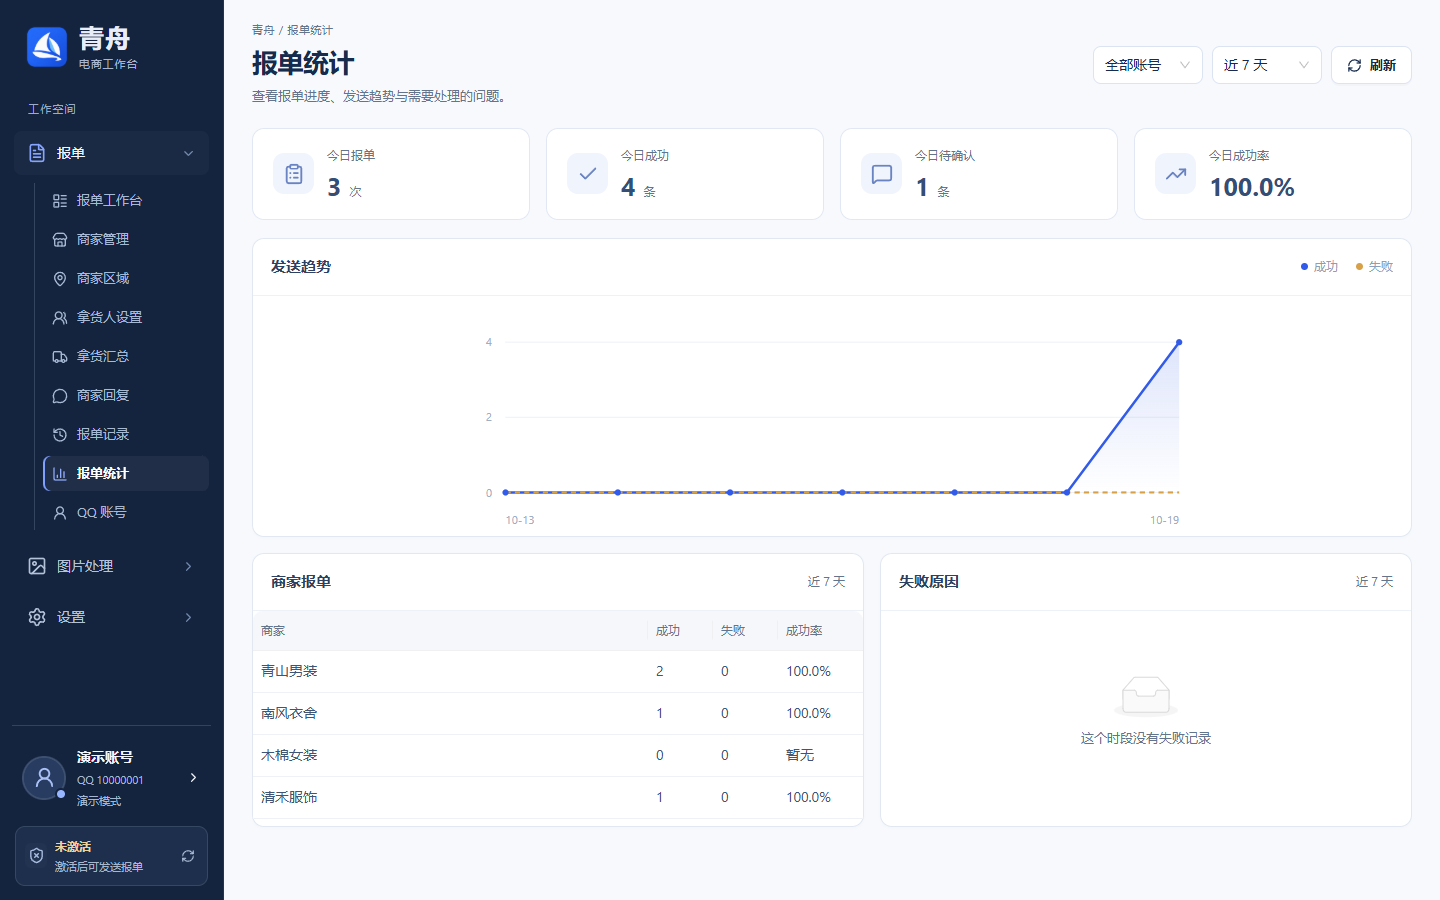Collapse the 报单 sidebar group
The height and width of the screenshot is (900, 1440).
point(111,153)
